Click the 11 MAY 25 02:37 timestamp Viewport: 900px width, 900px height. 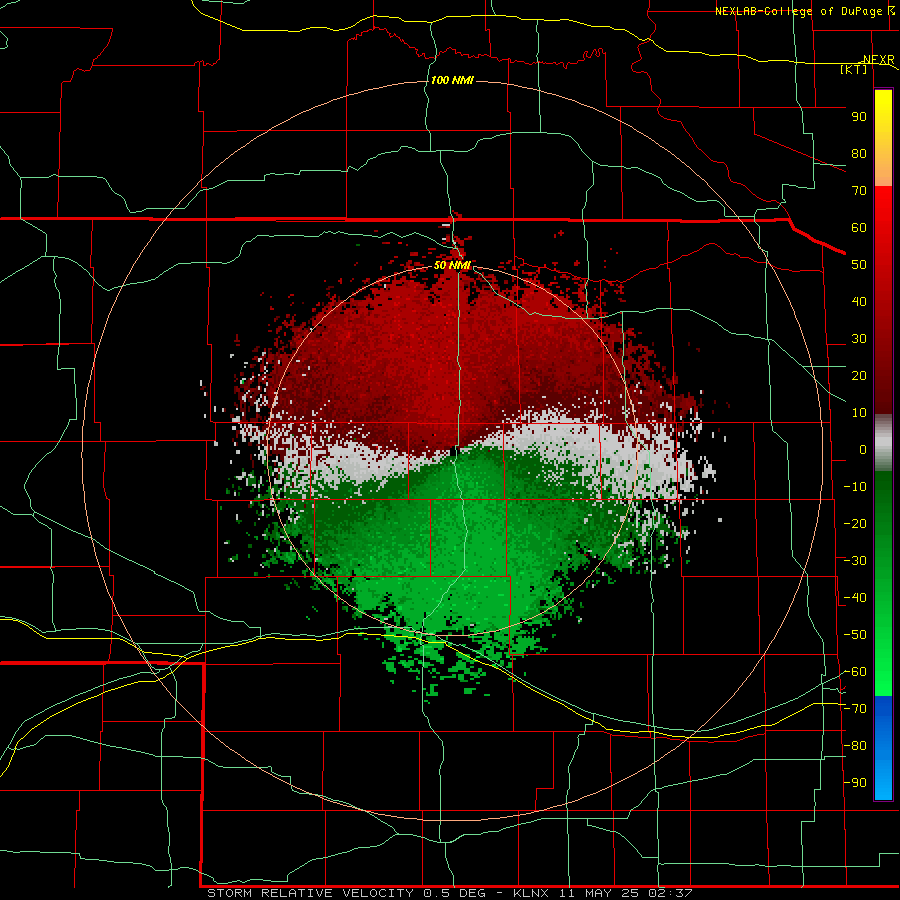click(x=624, y=893)
